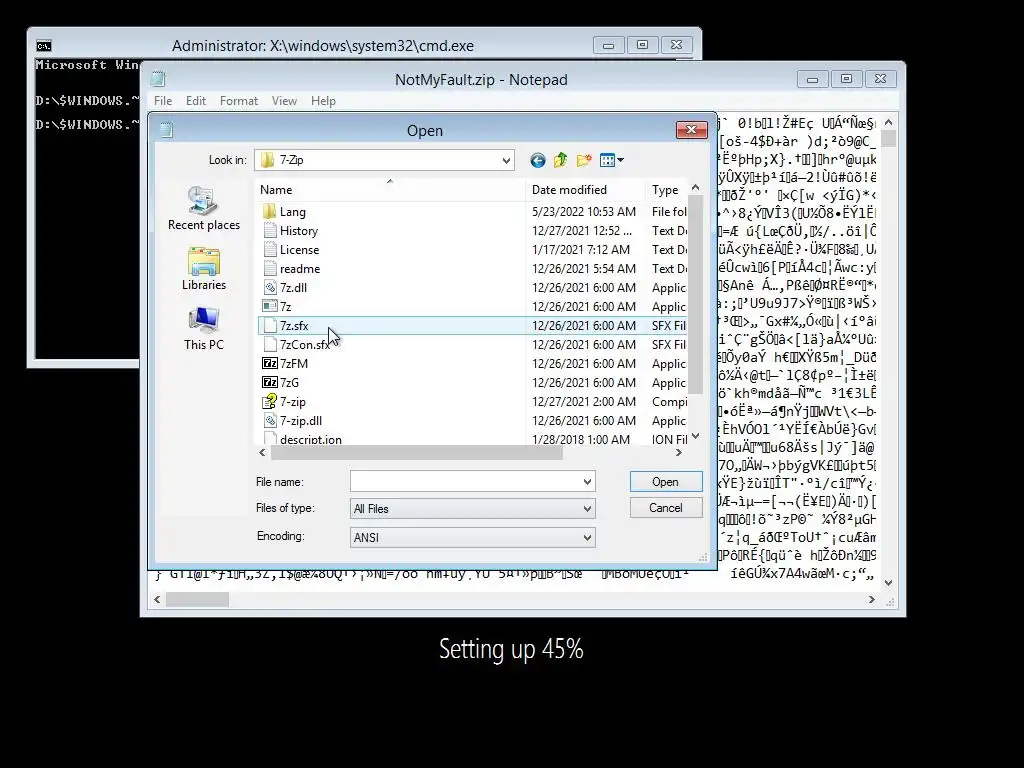
Task: Open the Notepad View menu
Action: 284,101
